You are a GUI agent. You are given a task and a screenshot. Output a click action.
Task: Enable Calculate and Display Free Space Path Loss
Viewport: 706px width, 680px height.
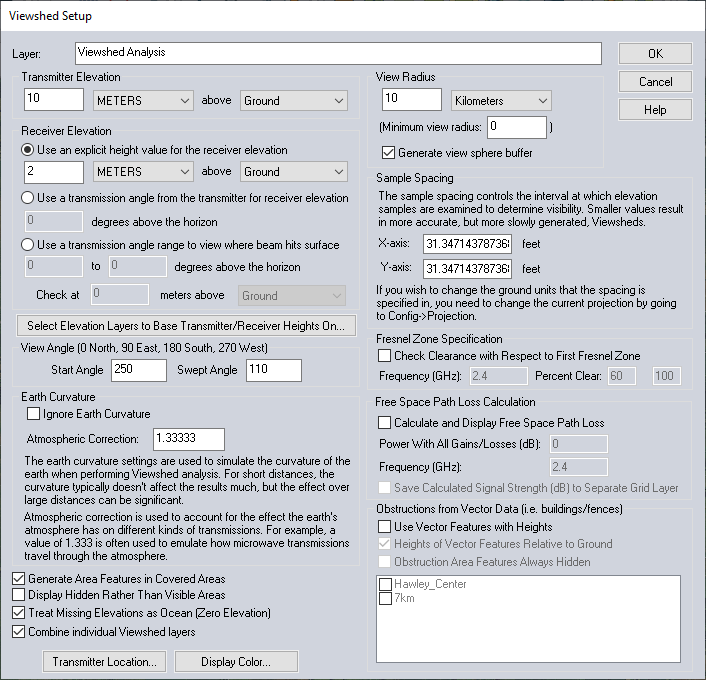click(x=385, y=423)
